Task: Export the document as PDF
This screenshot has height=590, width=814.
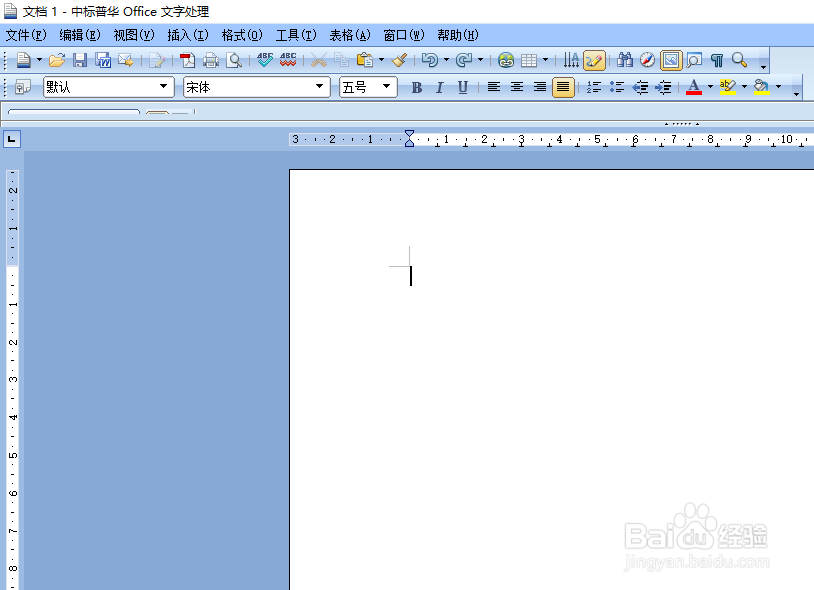Action: point(188,60)
